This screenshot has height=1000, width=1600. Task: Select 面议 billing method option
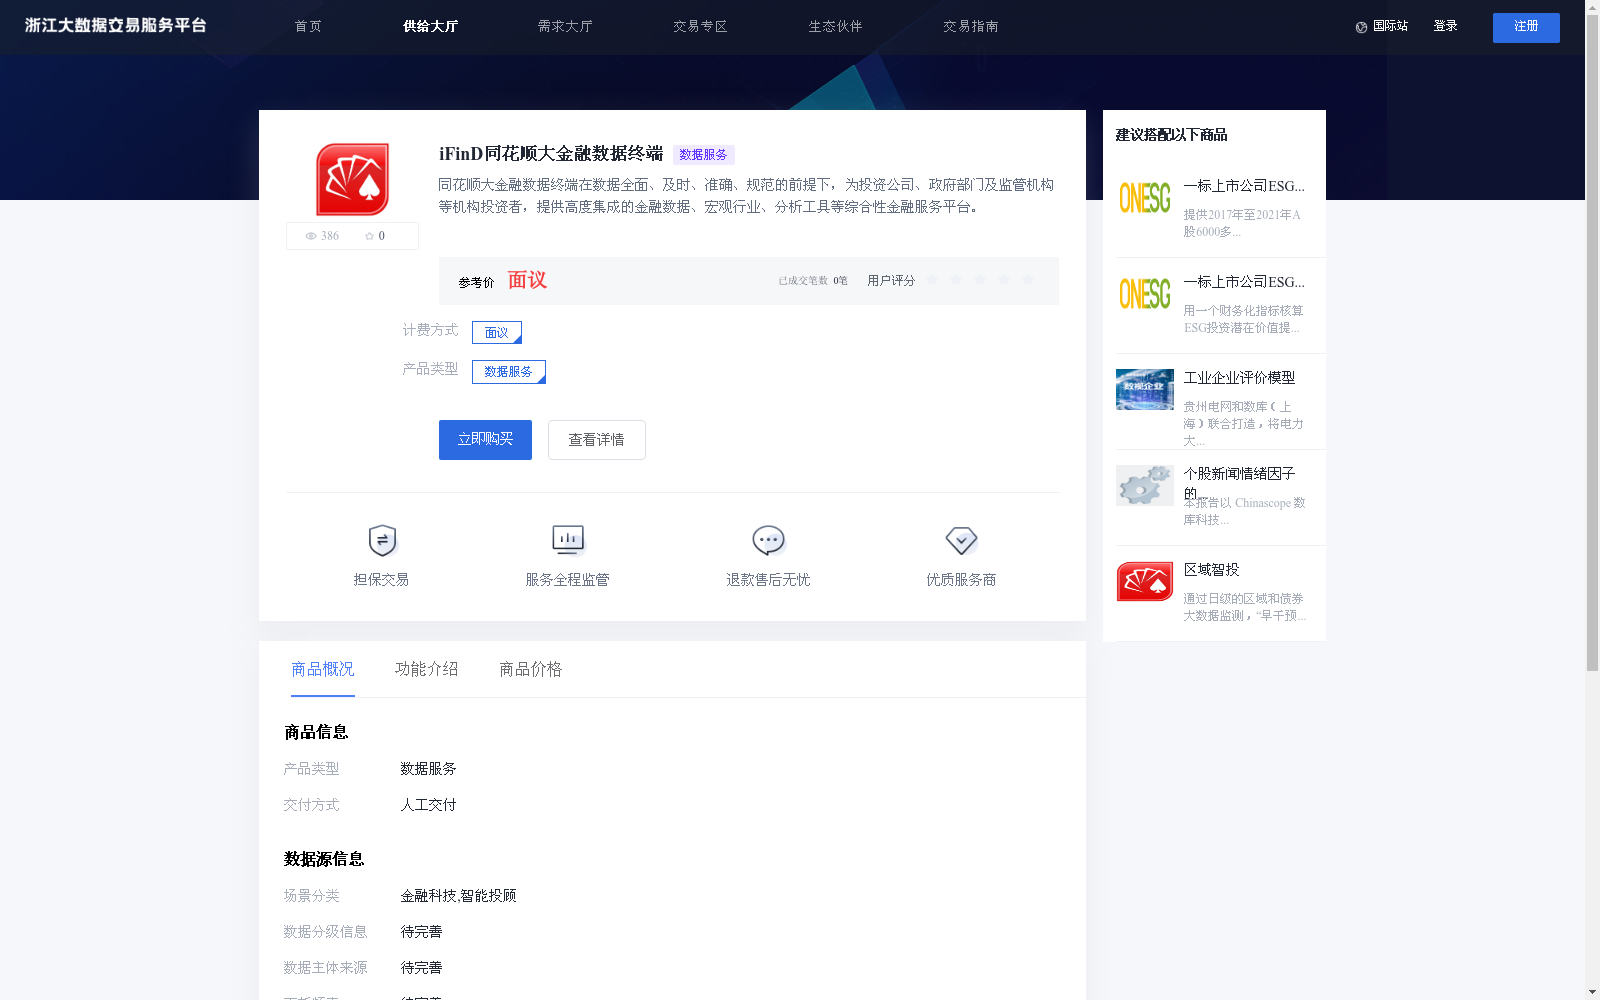[497, 332]
